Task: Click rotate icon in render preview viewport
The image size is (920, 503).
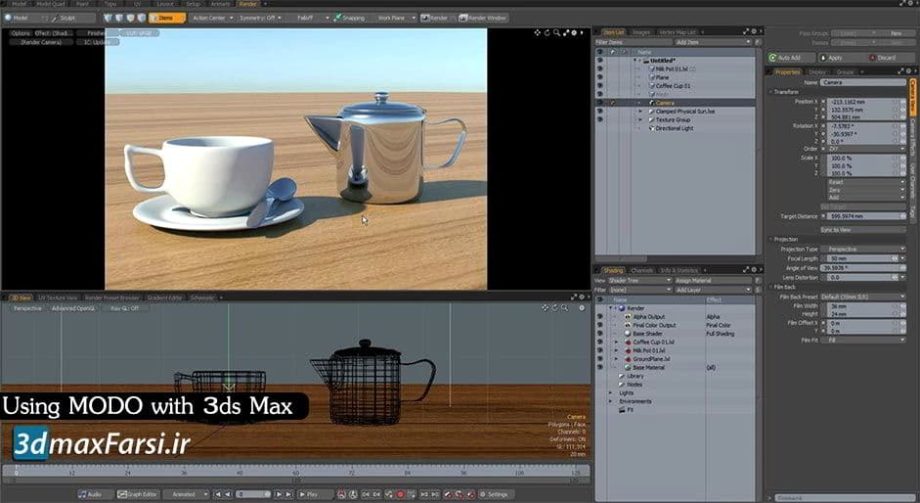Action: 547,33
